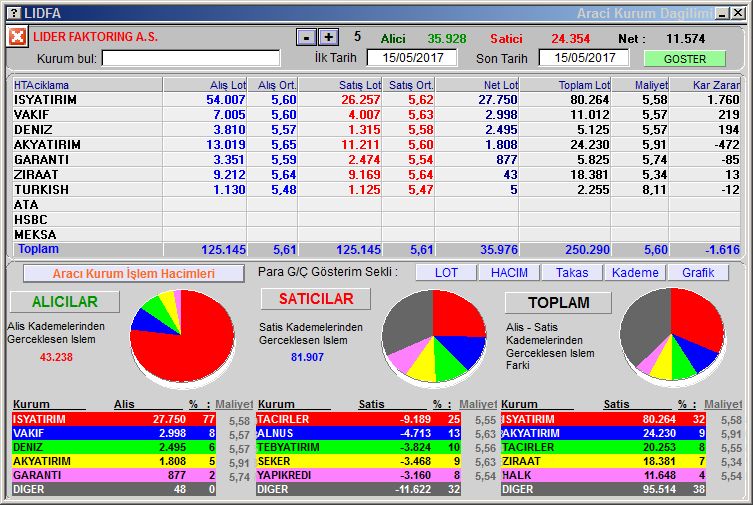Click the red X icon beside LIDER FAKTORING
Image resolution: width=753 pixels, height=505 pixels.
point(17,36)
